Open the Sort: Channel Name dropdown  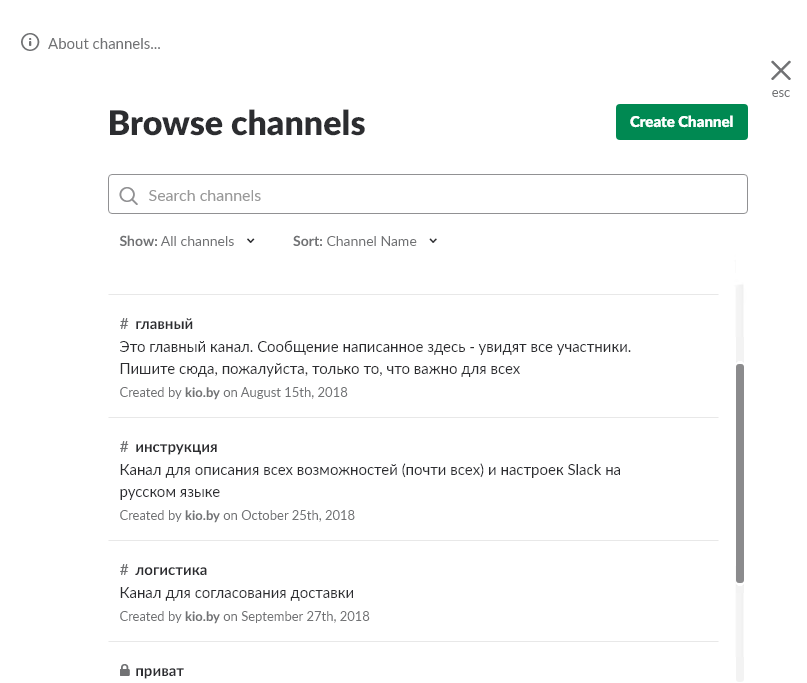pos(365,241)
